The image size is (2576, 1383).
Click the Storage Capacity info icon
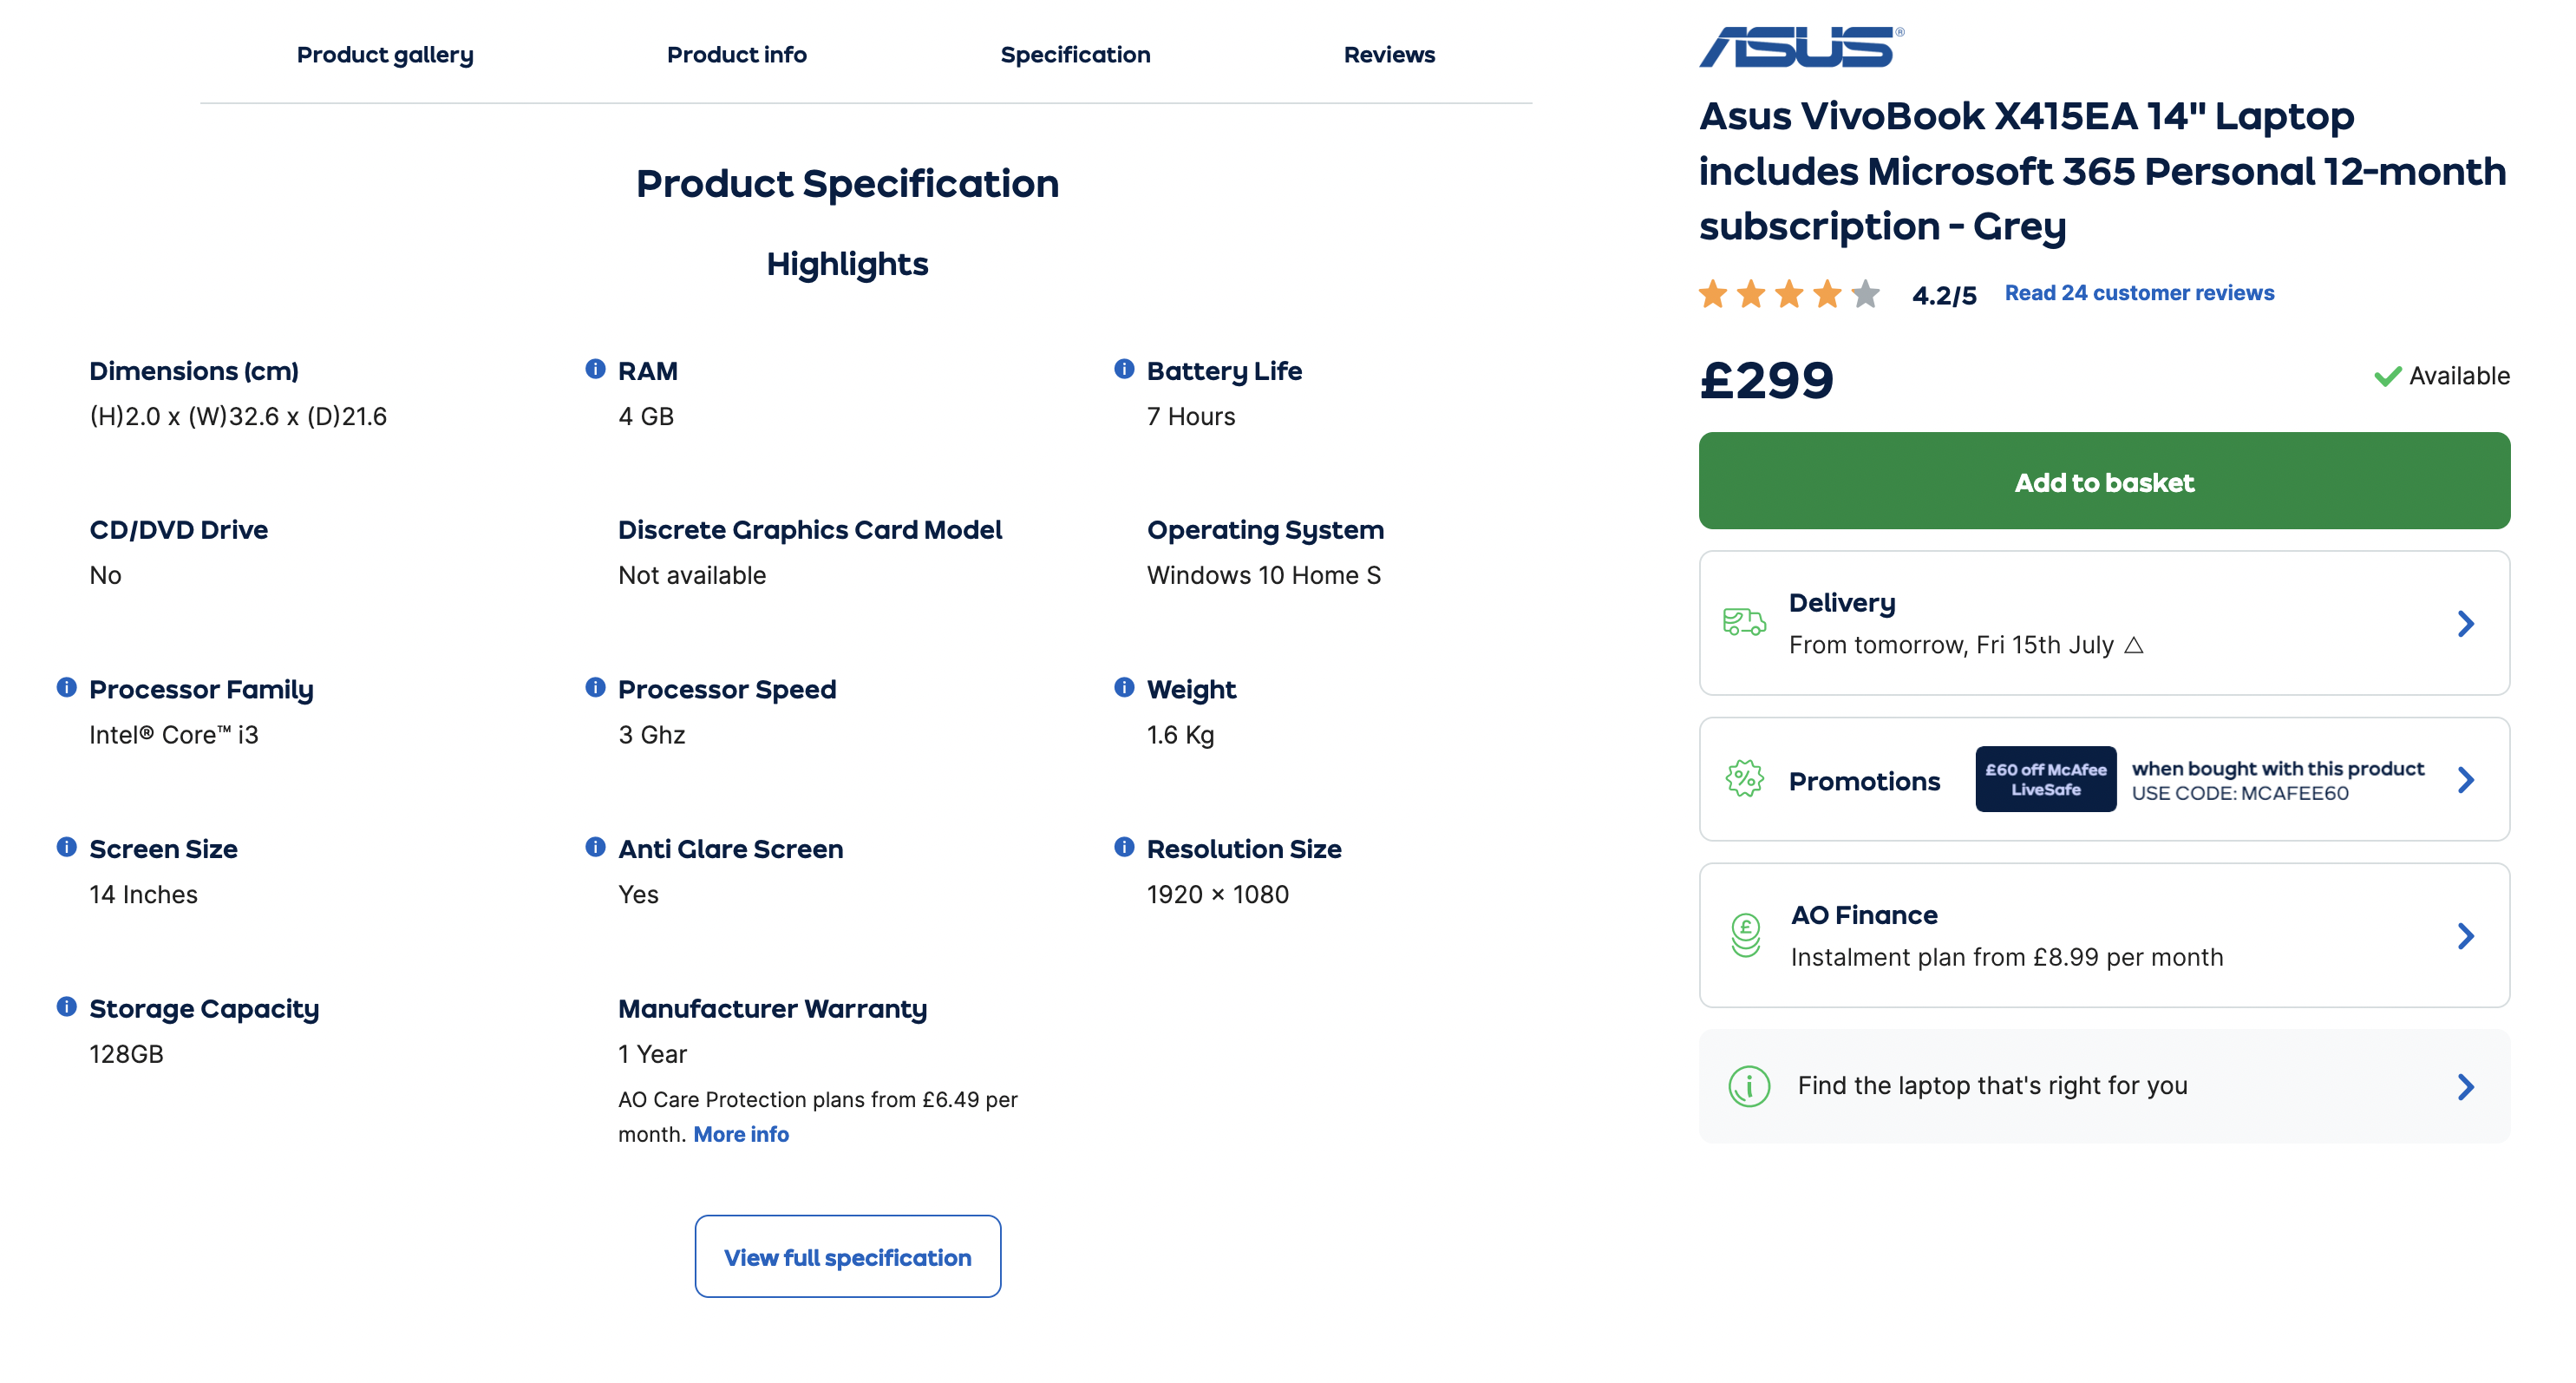(x=67, y=1006)
